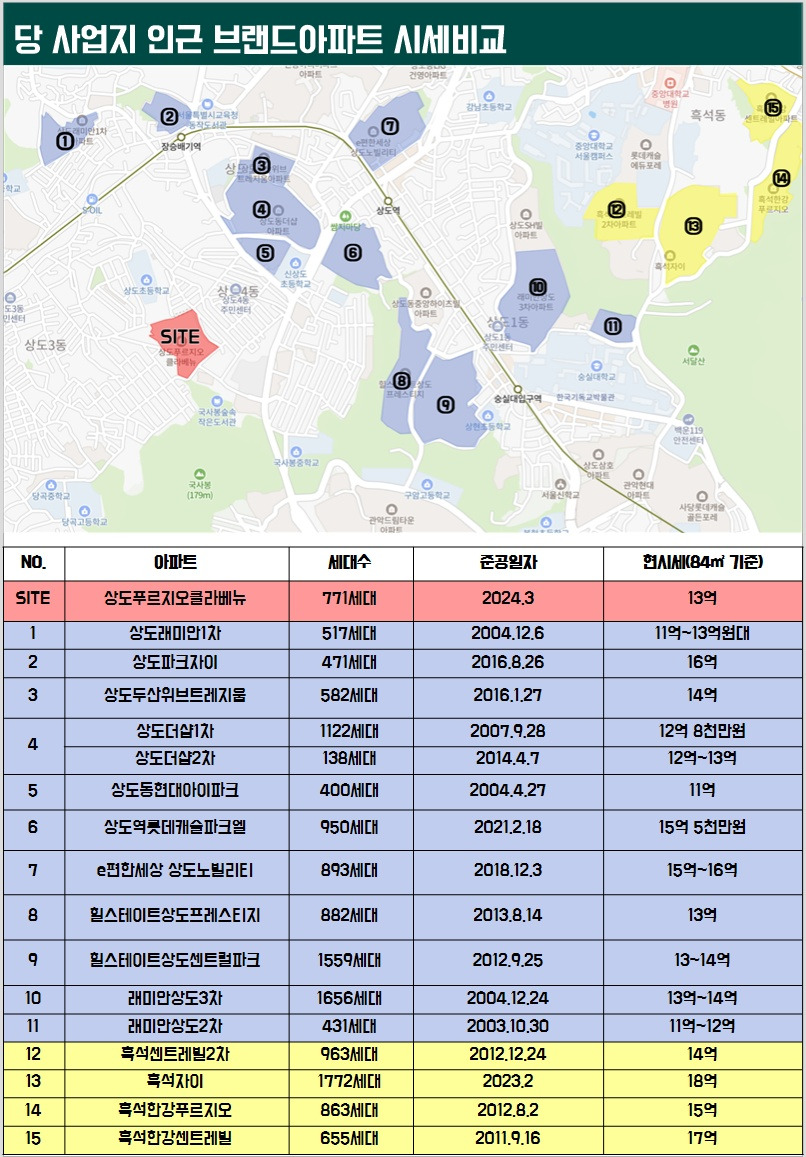806x1157 pixels.
Task: Select yellow marker 13 for 흑석자이
Action: pyautogui.click(x=692, y=226)
